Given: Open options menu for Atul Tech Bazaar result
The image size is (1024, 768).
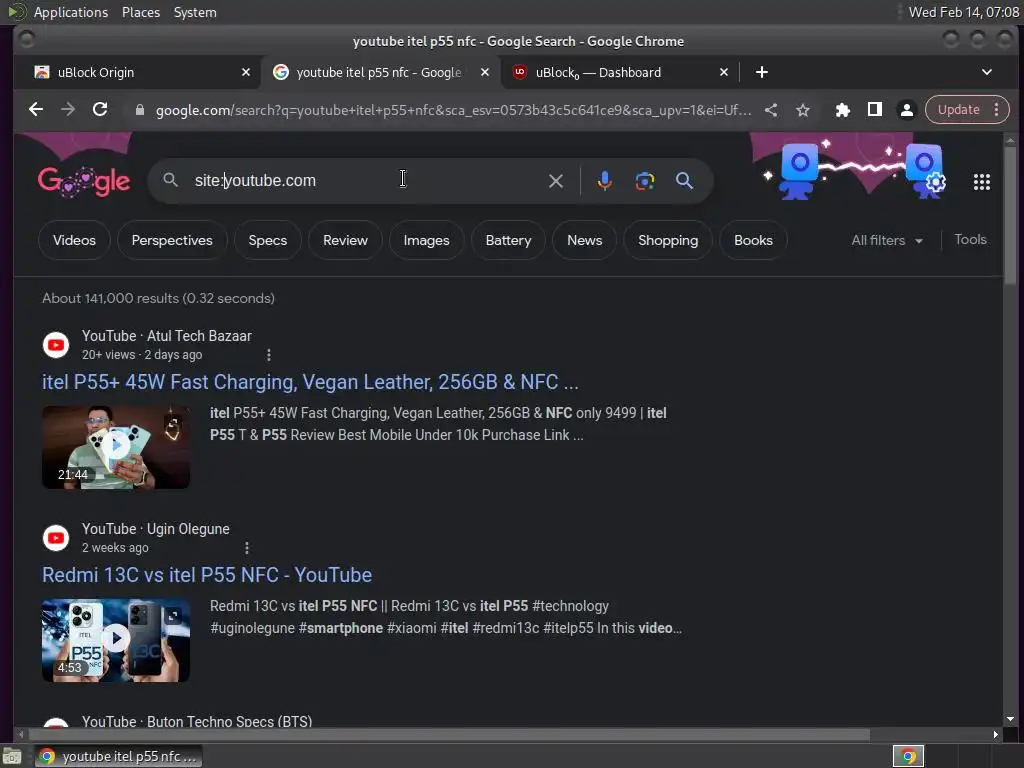Looking at the screenshot, I should coord(268,355).
